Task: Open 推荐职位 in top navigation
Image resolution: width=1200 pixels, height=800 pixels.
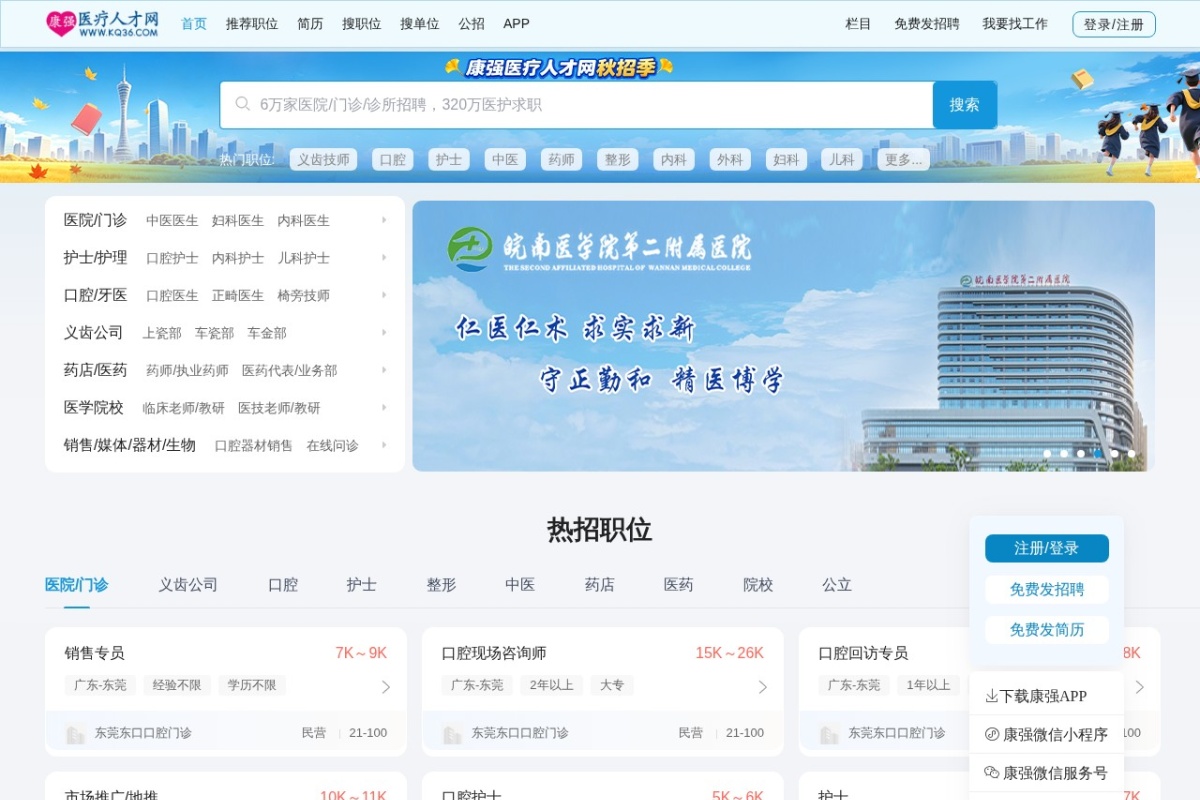Action: click(x=252, y=24)
